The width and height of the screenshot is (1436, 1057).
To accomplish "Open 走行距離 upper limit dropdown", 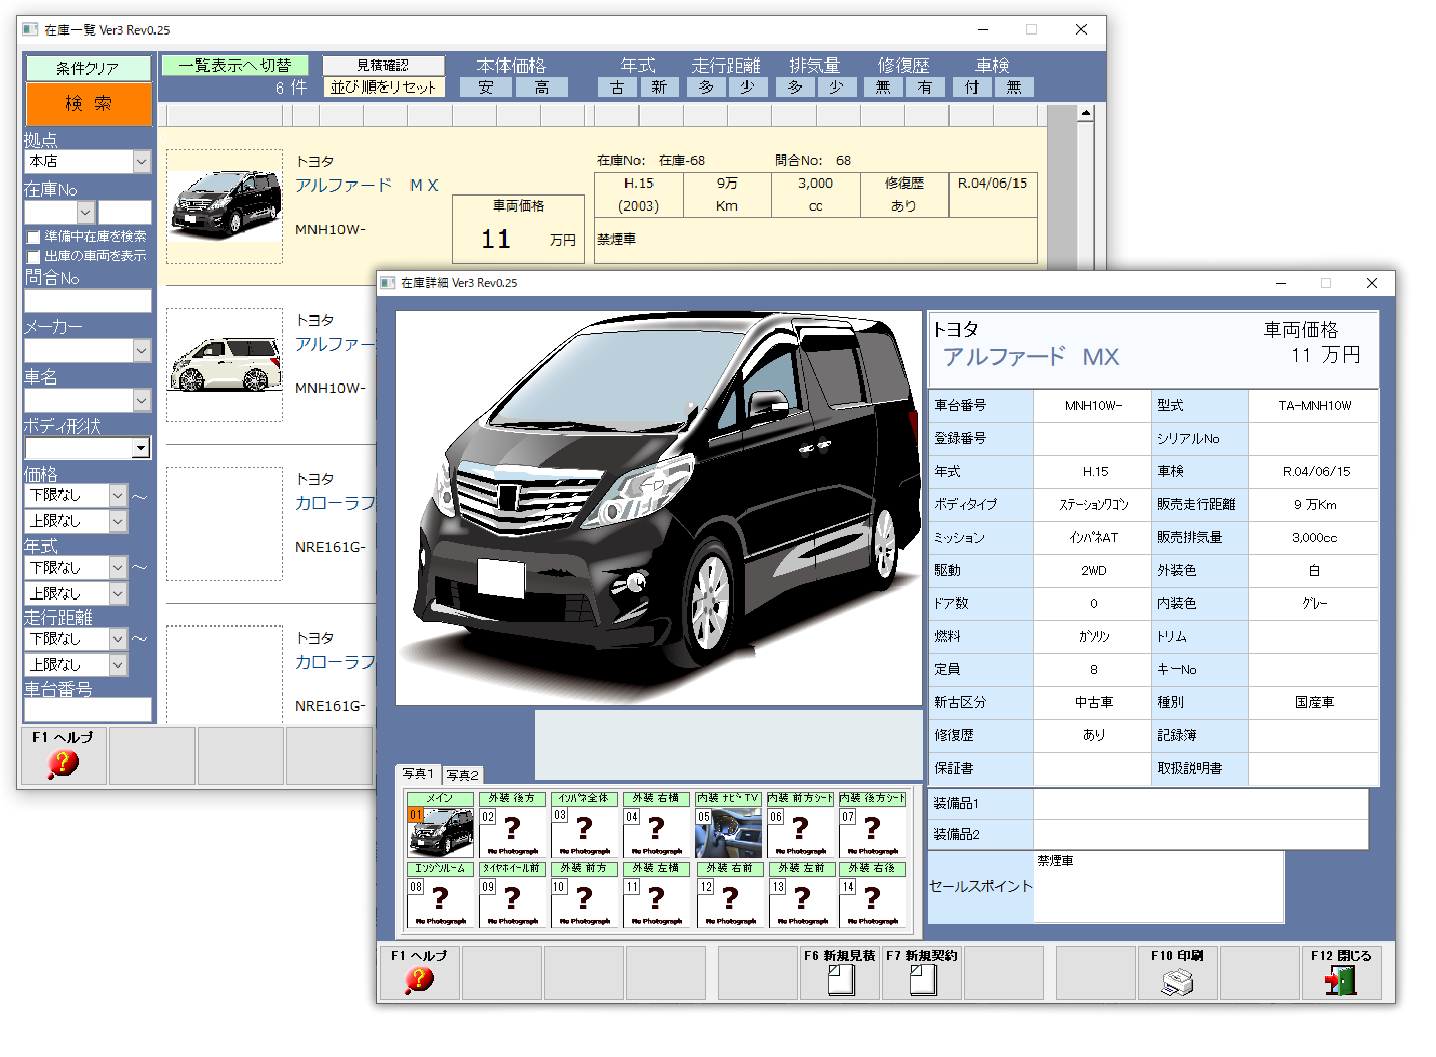I will pos(118,664).
